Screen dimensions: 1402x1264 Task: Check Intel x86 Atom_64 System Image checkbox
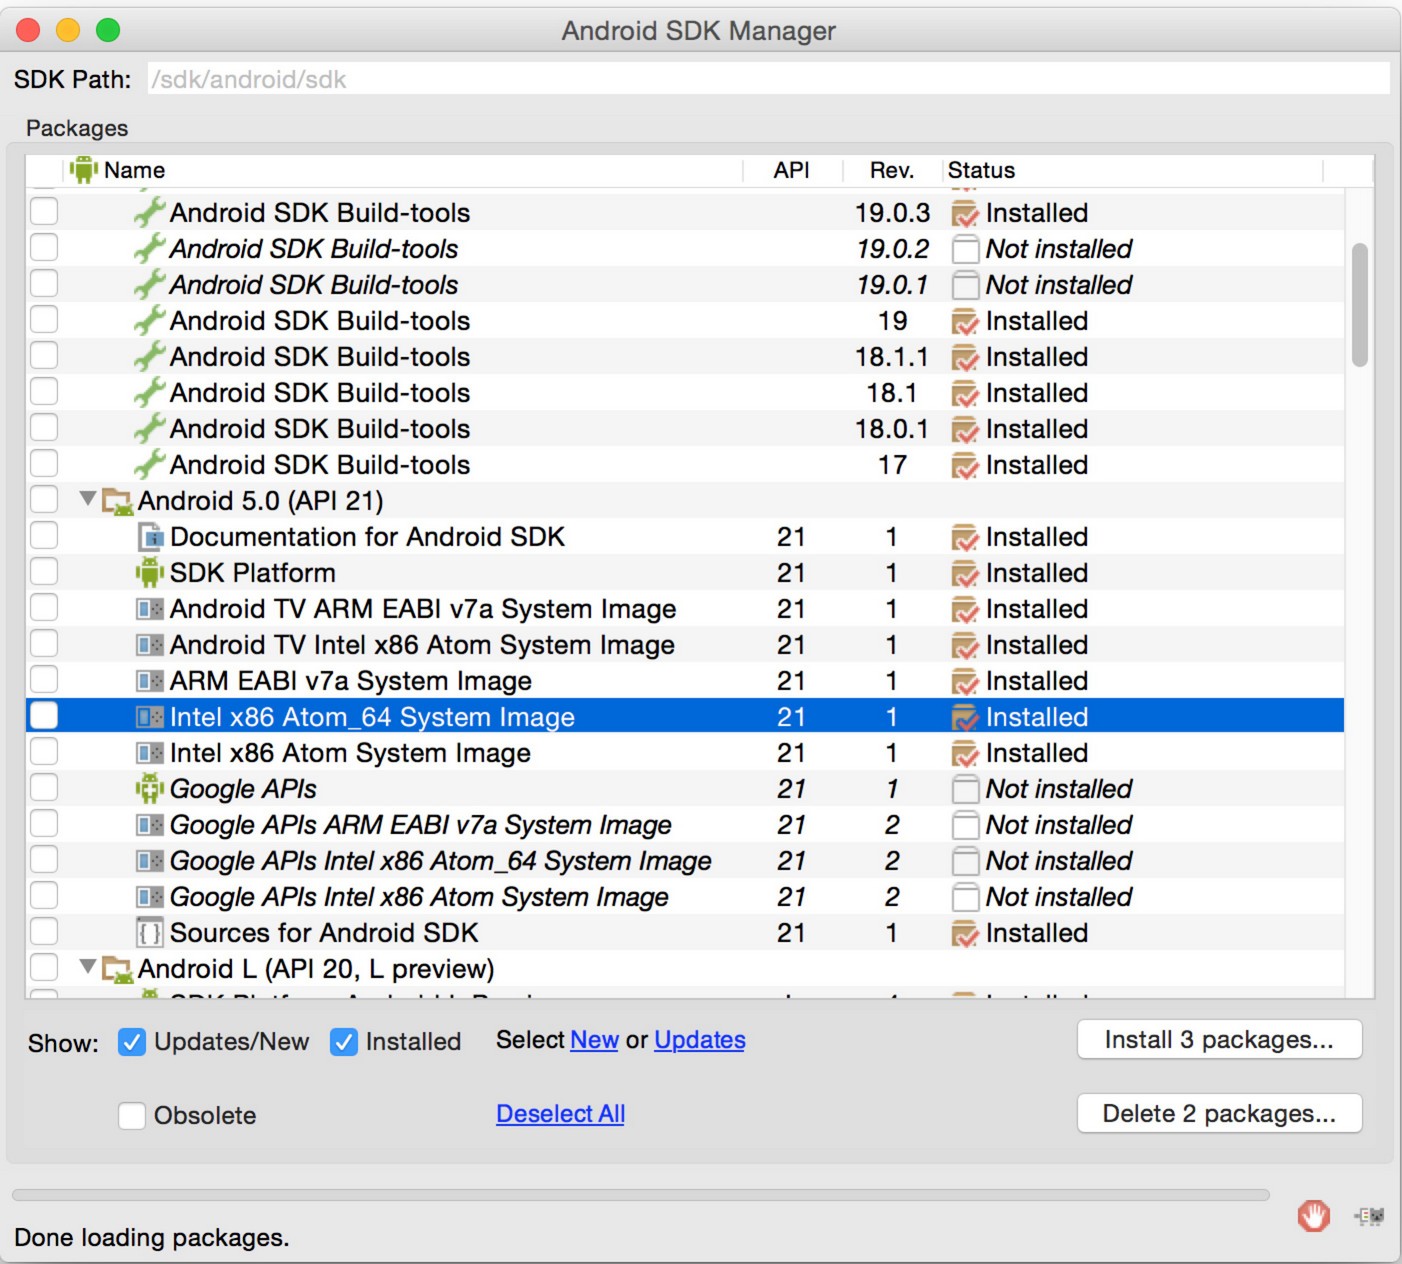point(44,715)
